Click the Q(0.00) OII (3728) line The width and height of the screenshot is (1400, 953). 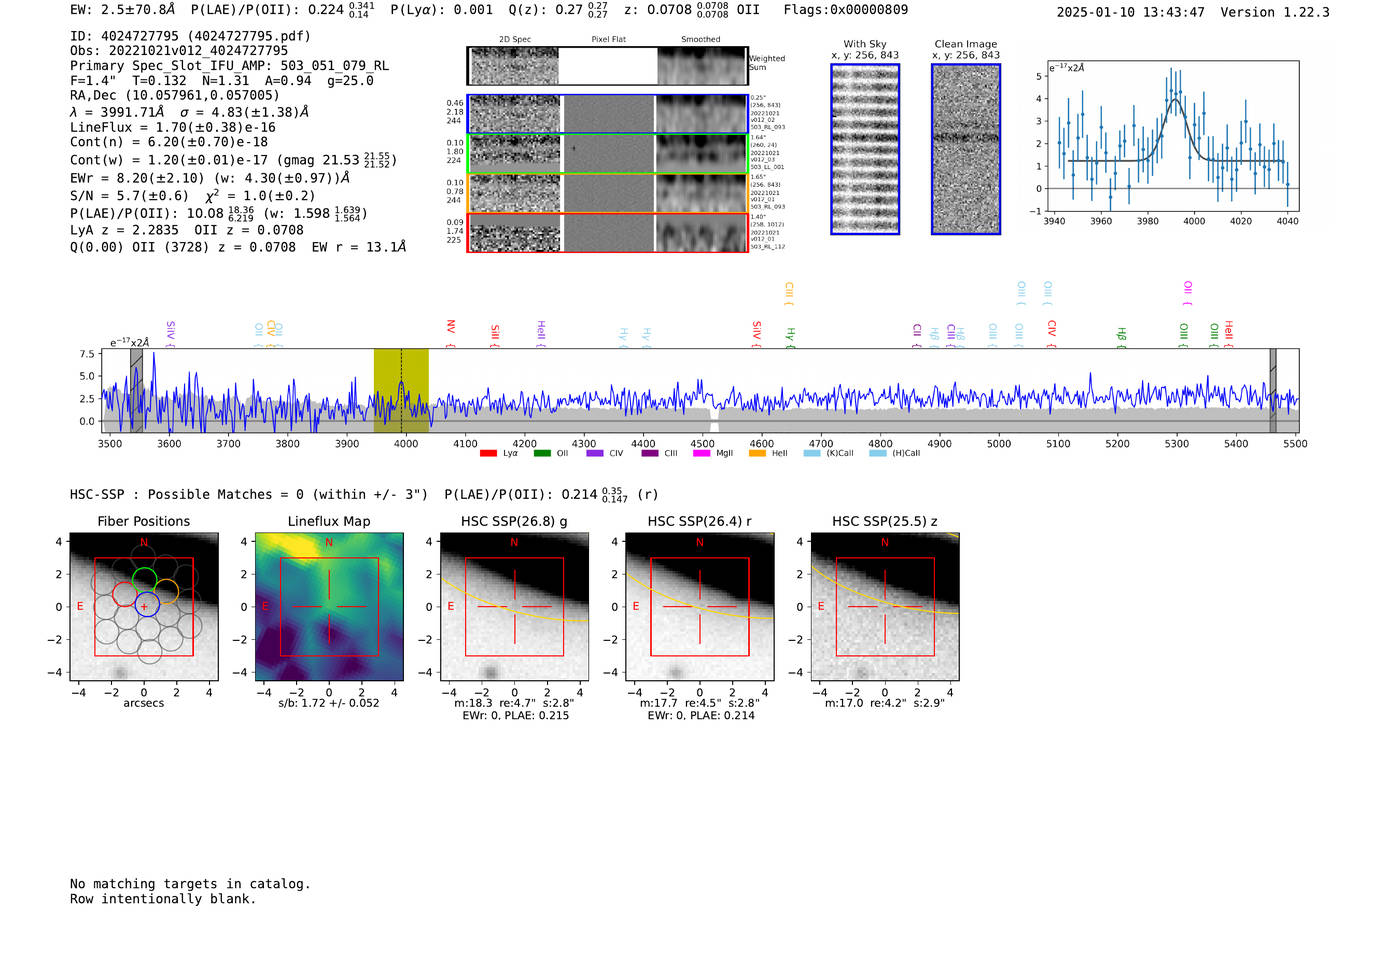coord(238,247)
